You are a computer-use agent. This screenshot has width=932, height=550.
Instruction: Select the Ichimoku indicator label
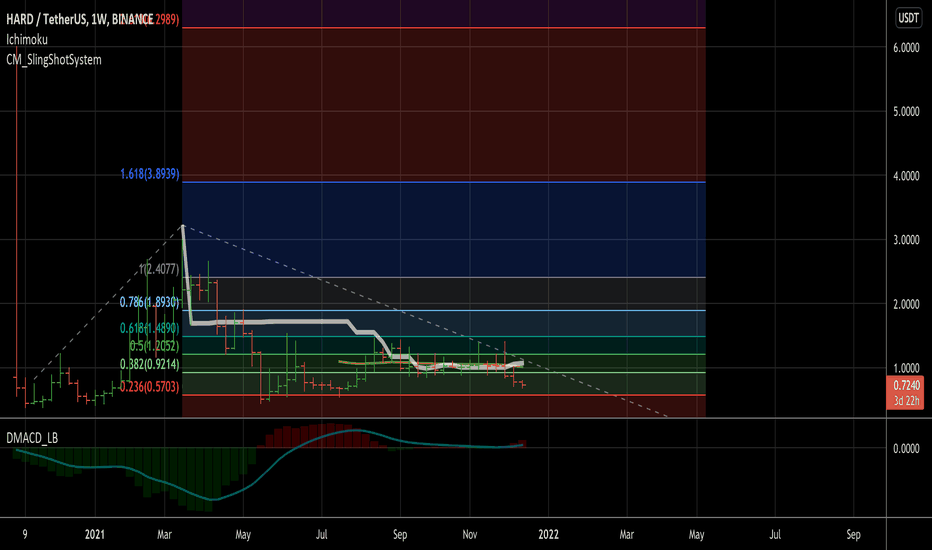(27, 40)
